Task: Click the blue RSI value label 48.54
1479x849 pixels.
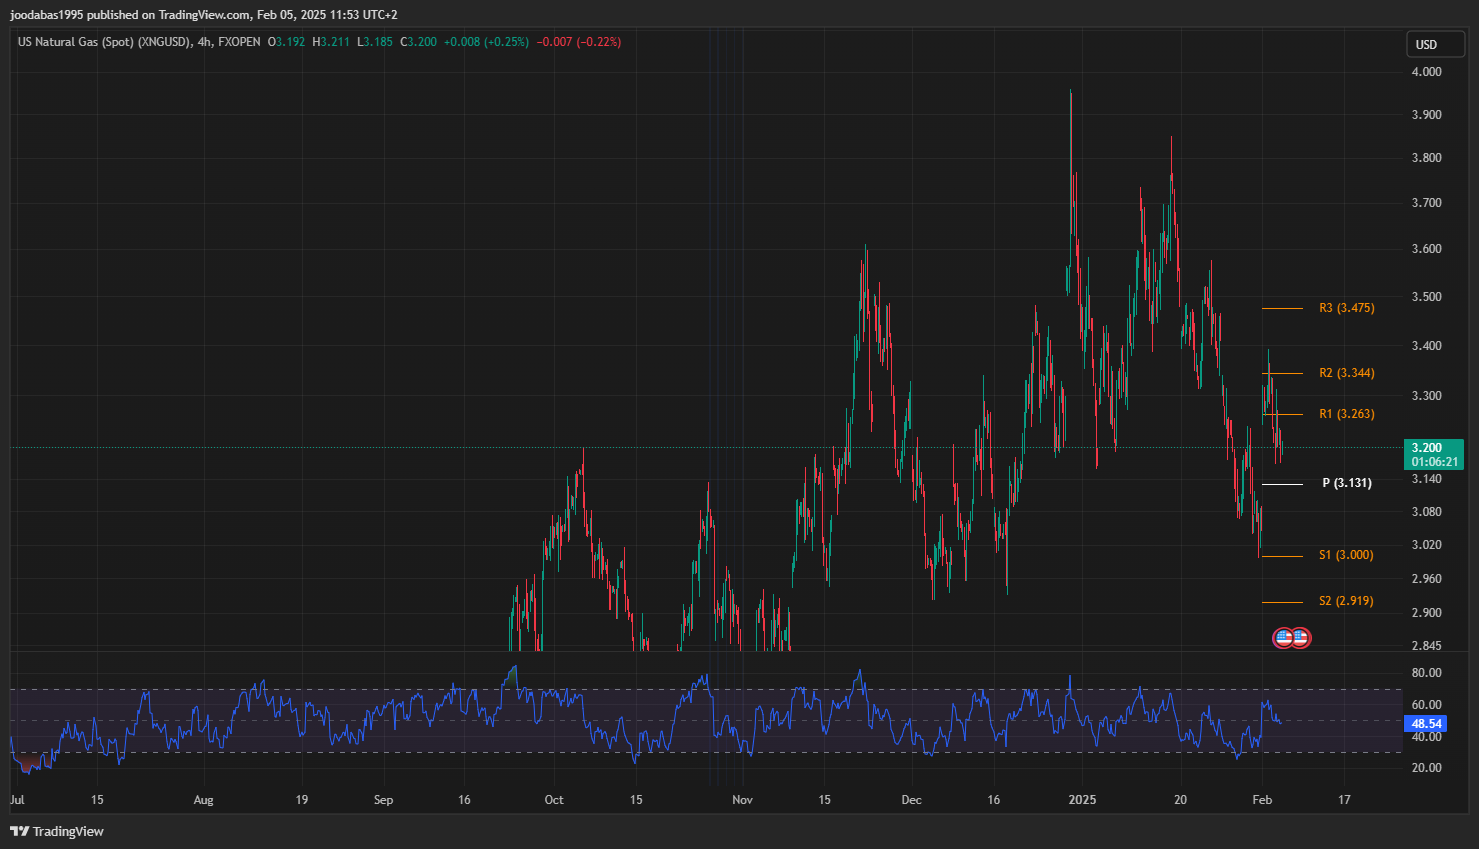Action: (1426, 724)
